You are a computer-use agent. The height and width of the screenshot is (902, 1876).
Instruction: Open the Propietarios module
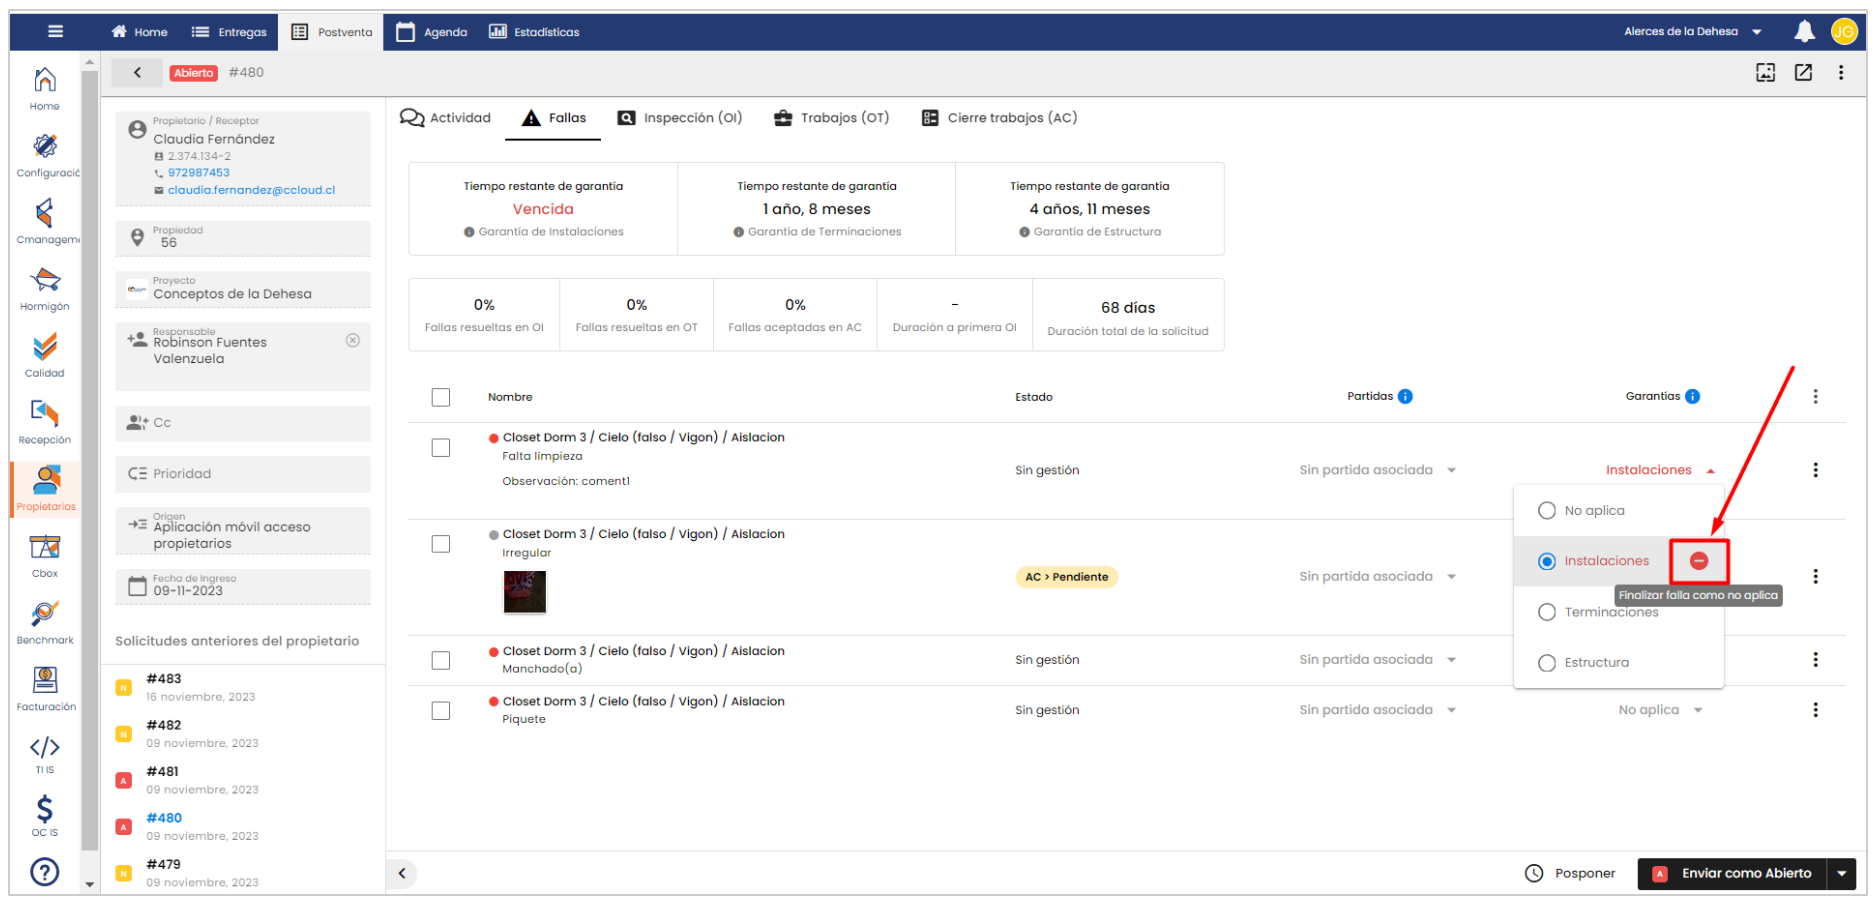click(x=46, y=489)
